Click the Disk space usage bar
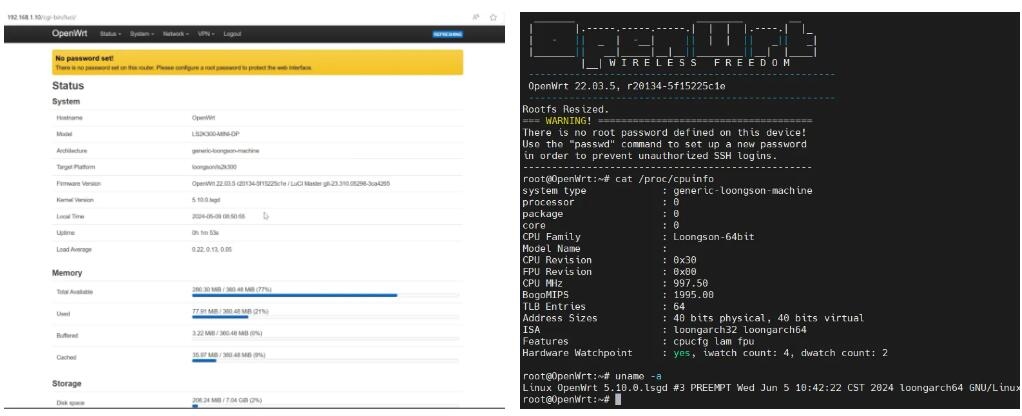This screenshot has height=416, width=1022. pyautogui.click(x=325, y=406)
